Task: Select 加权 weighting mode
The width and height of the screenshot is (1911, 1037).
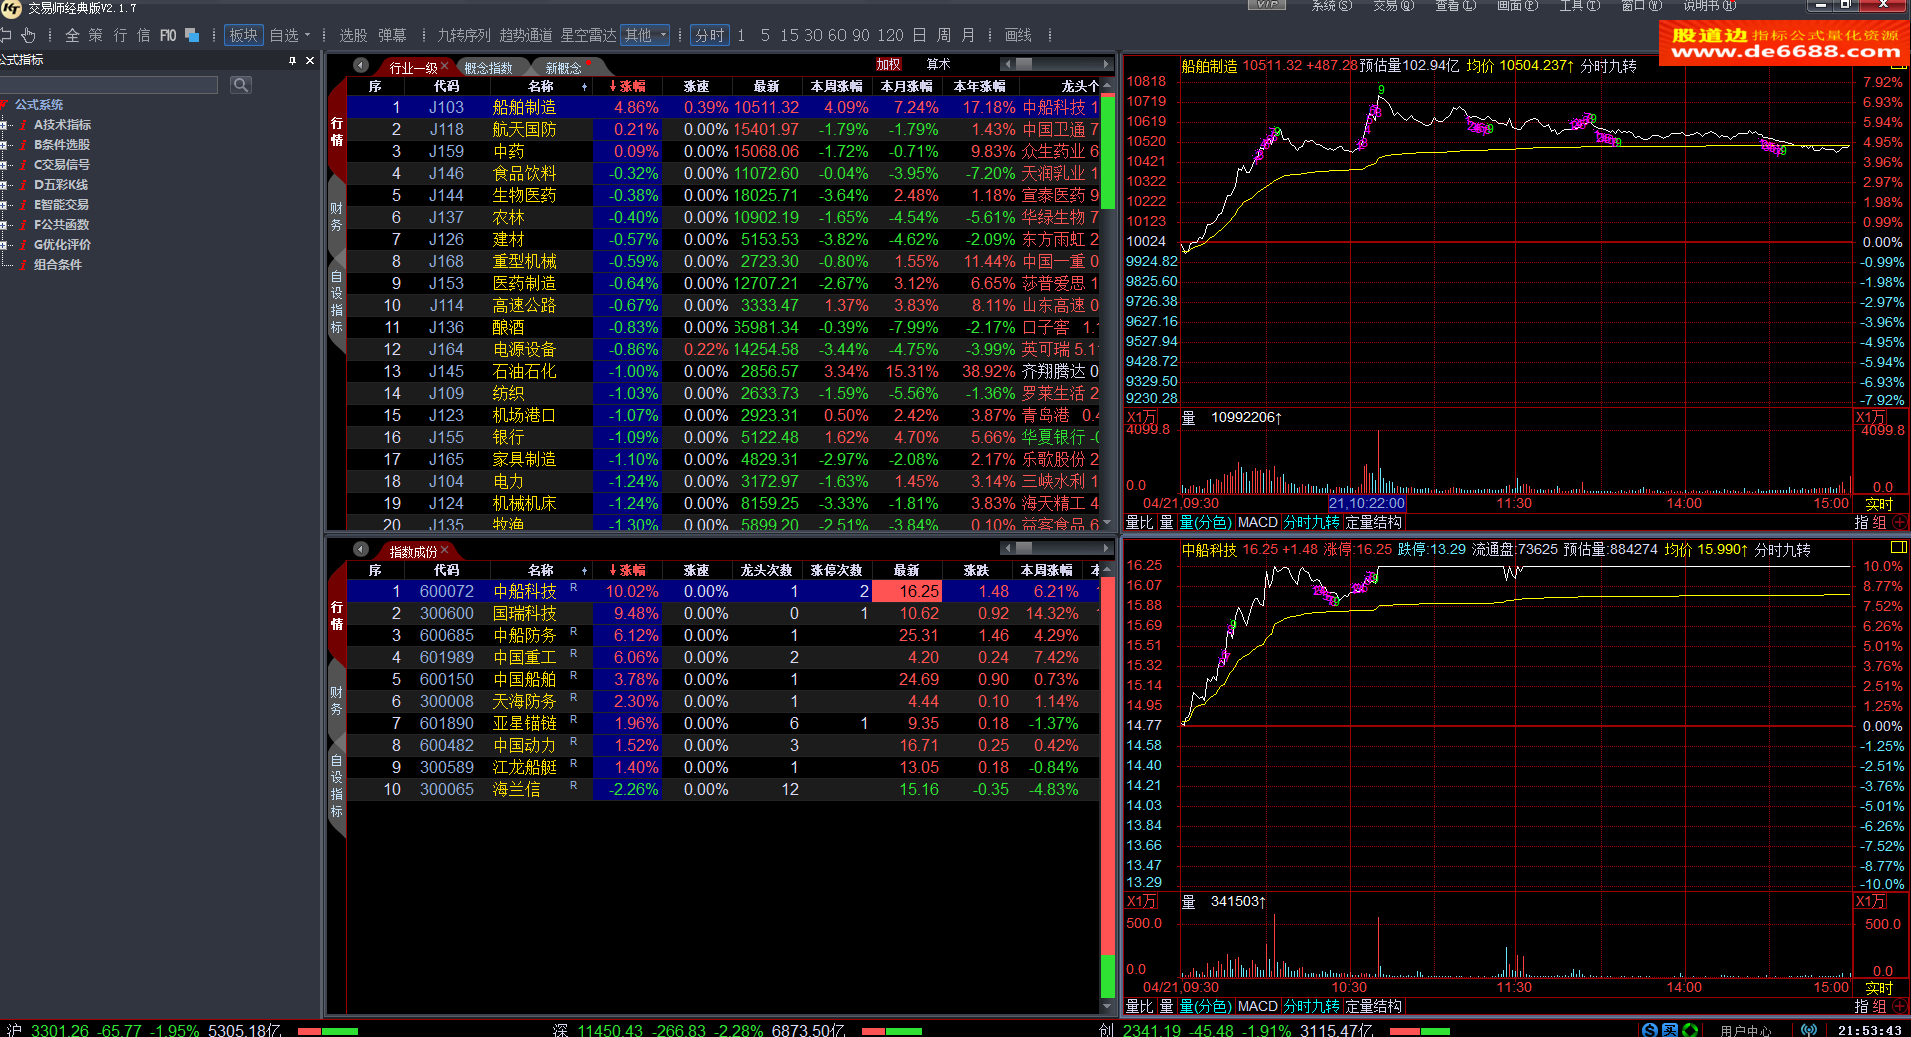Action: (888, 64)
